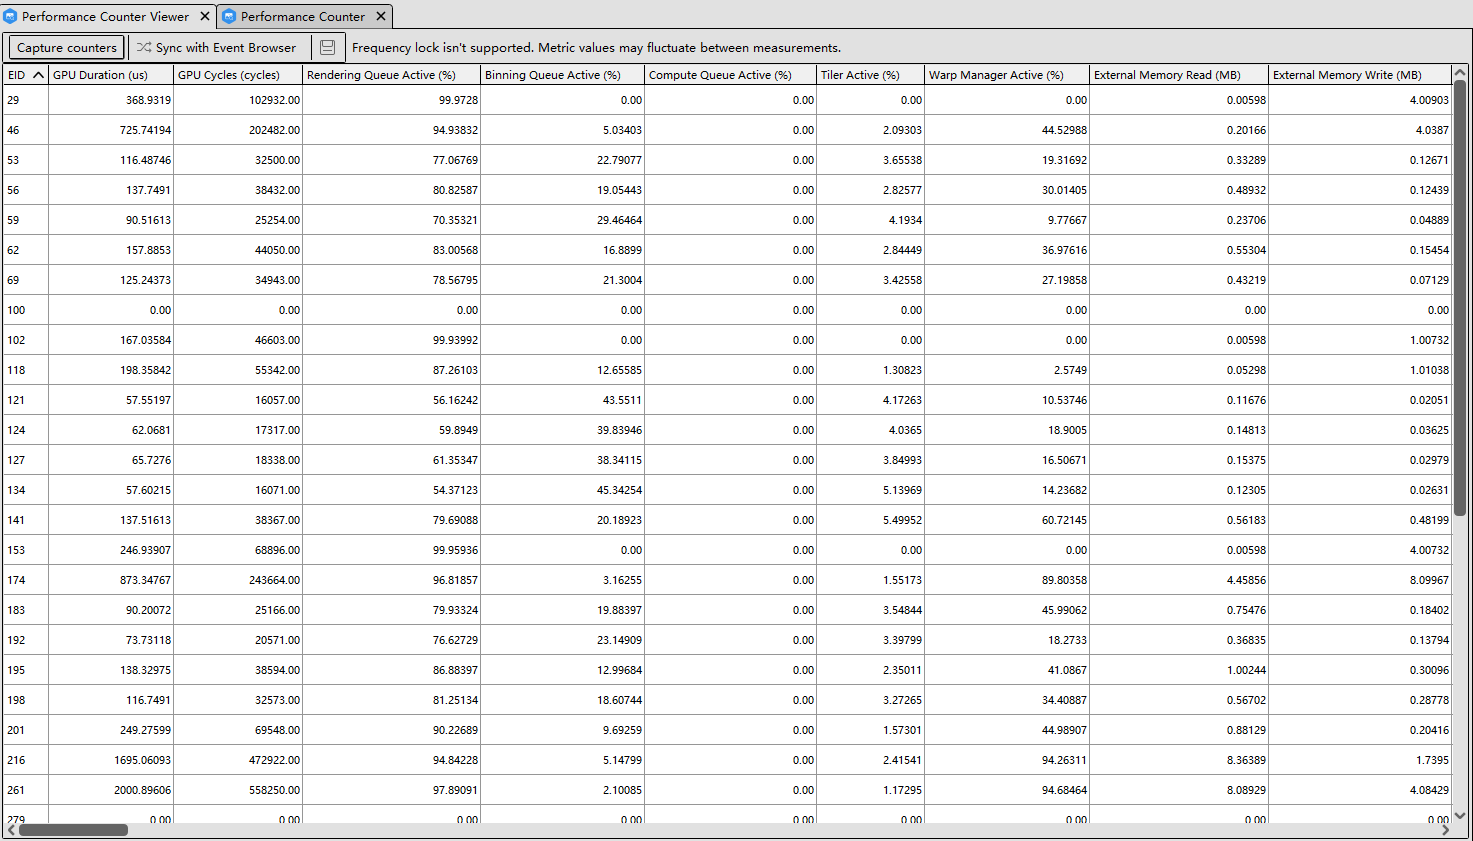This screenshot has width=1473, height=841.
Task: Click Binning Queue value 21.3004
Action: click(x=620, y=280)
